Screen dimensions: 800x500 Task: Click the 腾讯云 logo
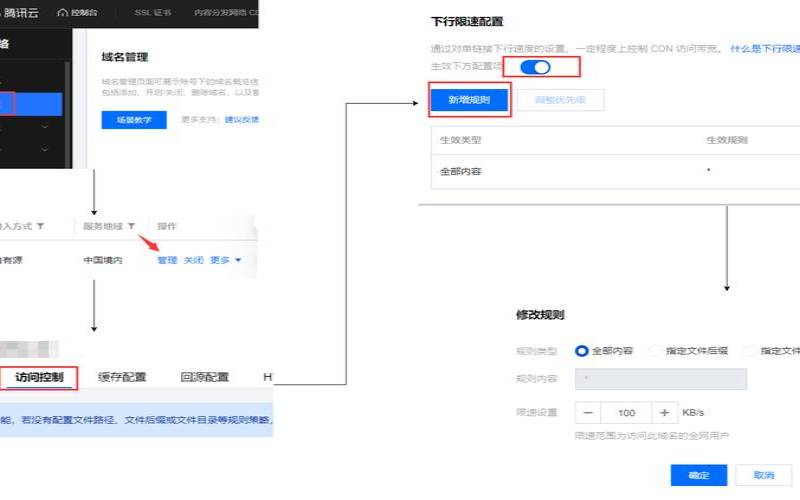[20, 12]
